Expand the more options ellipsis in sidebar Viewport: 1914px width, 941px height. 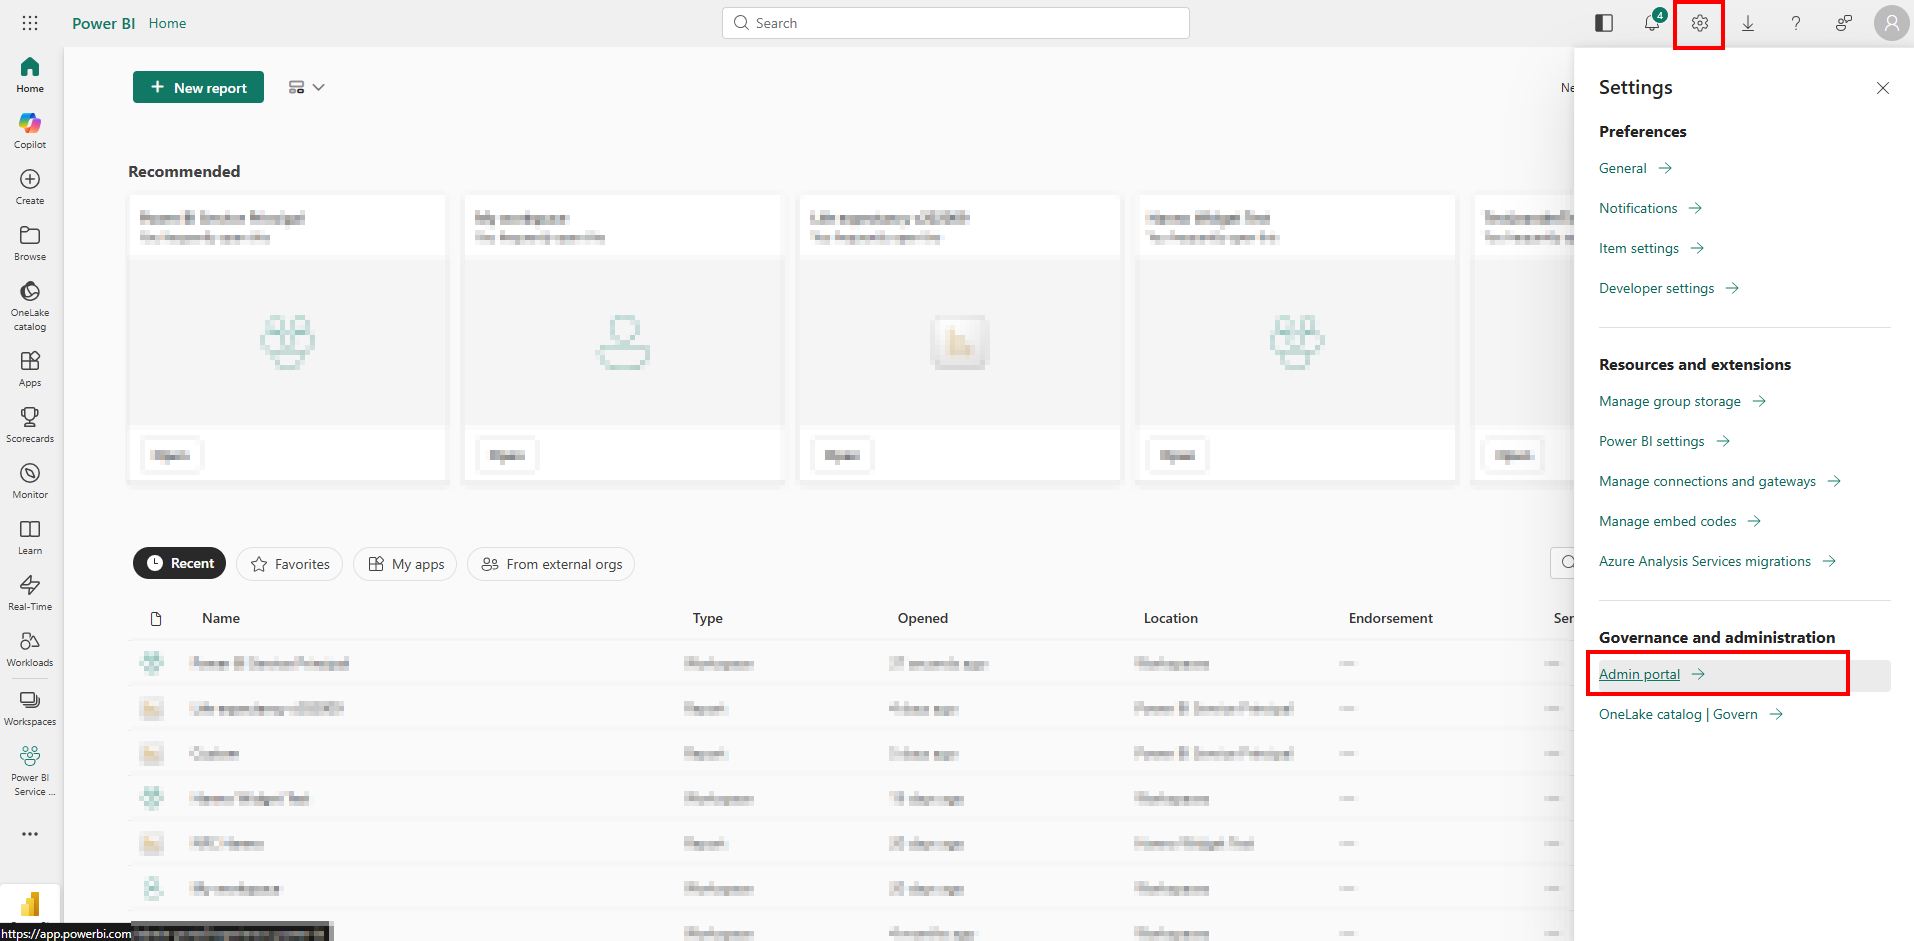point(30,834)
